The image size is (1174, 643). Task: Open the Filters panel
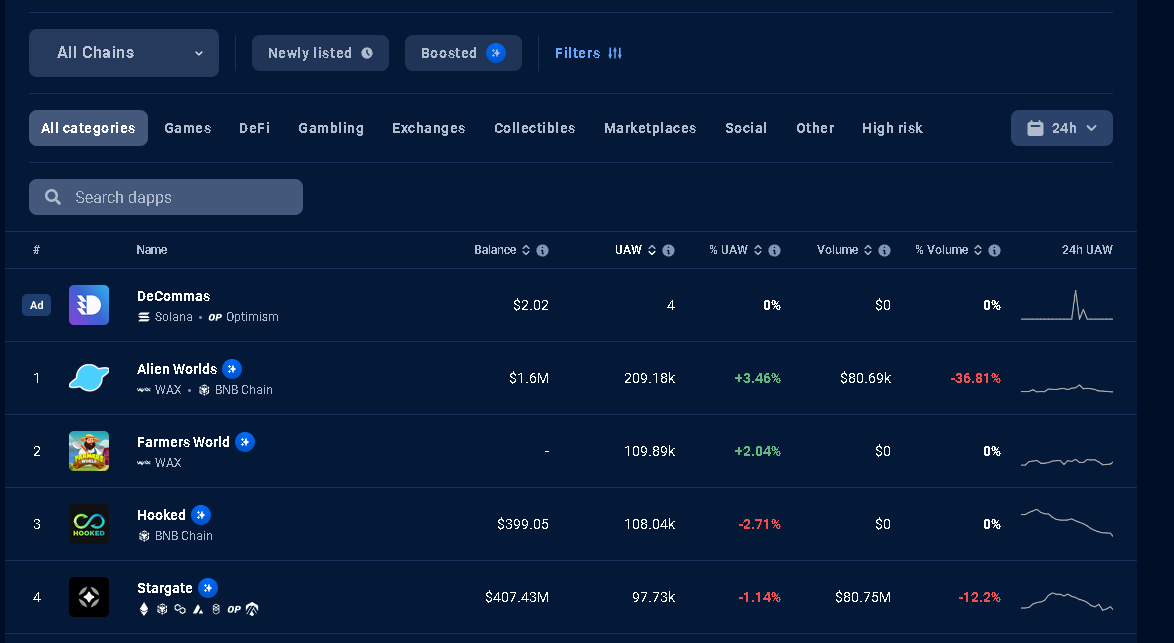tap(588, 53)
